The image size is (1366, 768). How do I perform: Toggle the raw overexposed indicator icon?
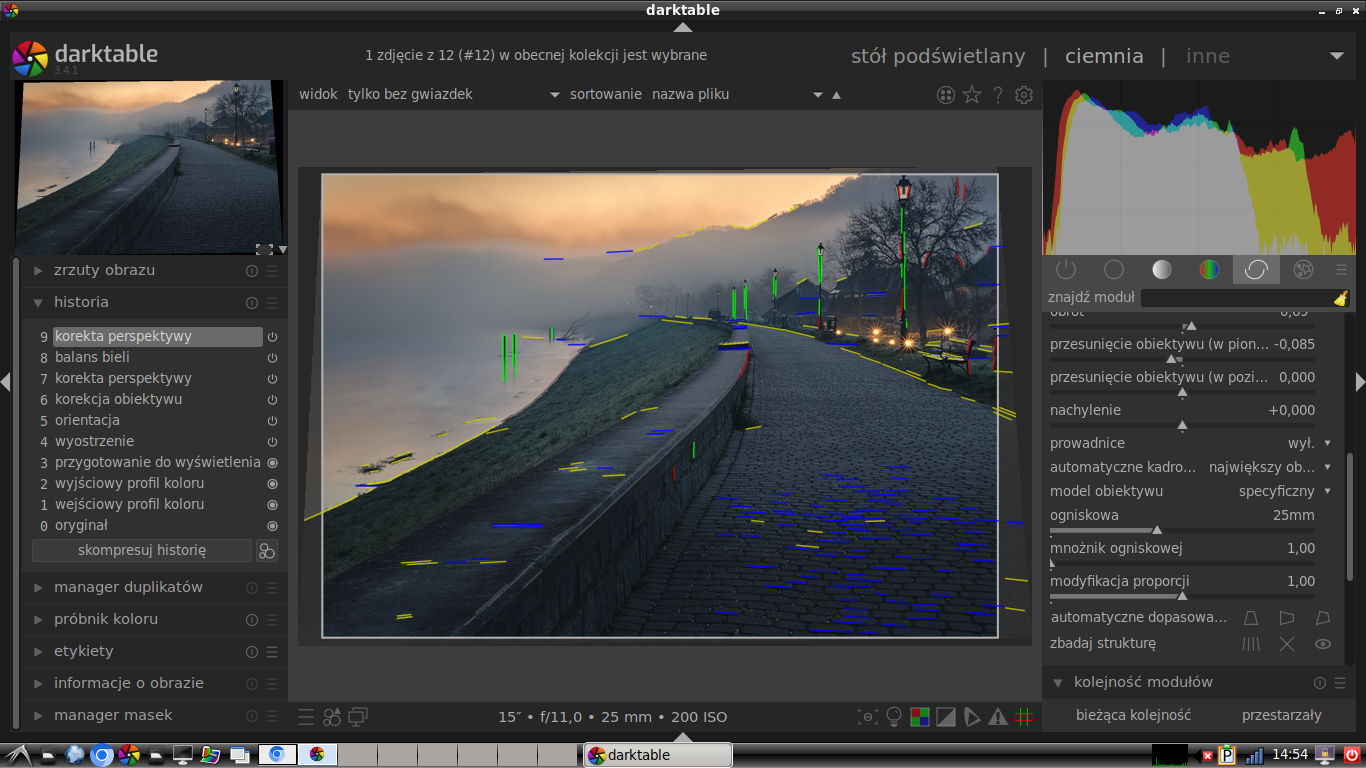pyautogui.click(x=919, y=717)
